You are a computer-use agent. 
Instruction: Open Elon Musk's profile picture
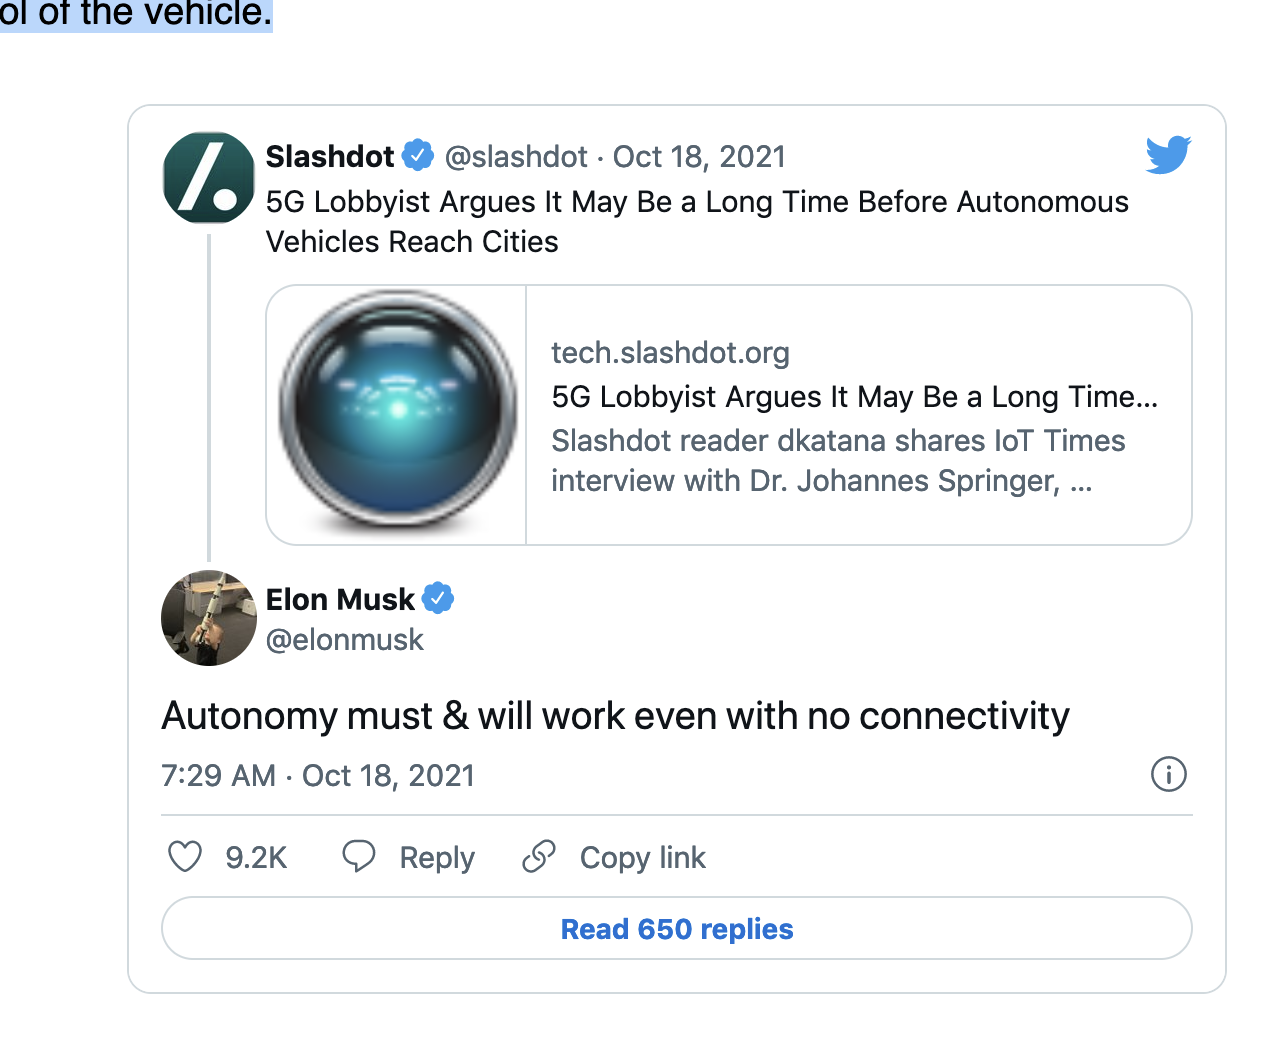click(x=208, y=618)
